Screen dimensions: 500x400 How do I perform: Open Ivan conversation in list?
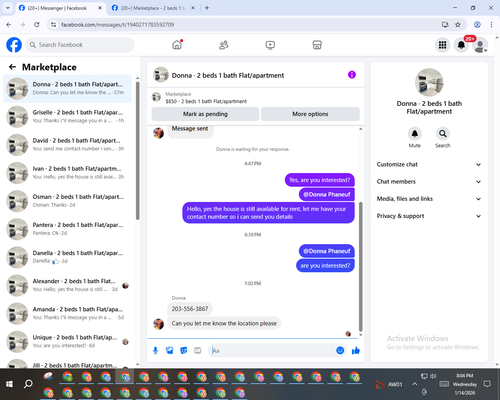point(67,173)
